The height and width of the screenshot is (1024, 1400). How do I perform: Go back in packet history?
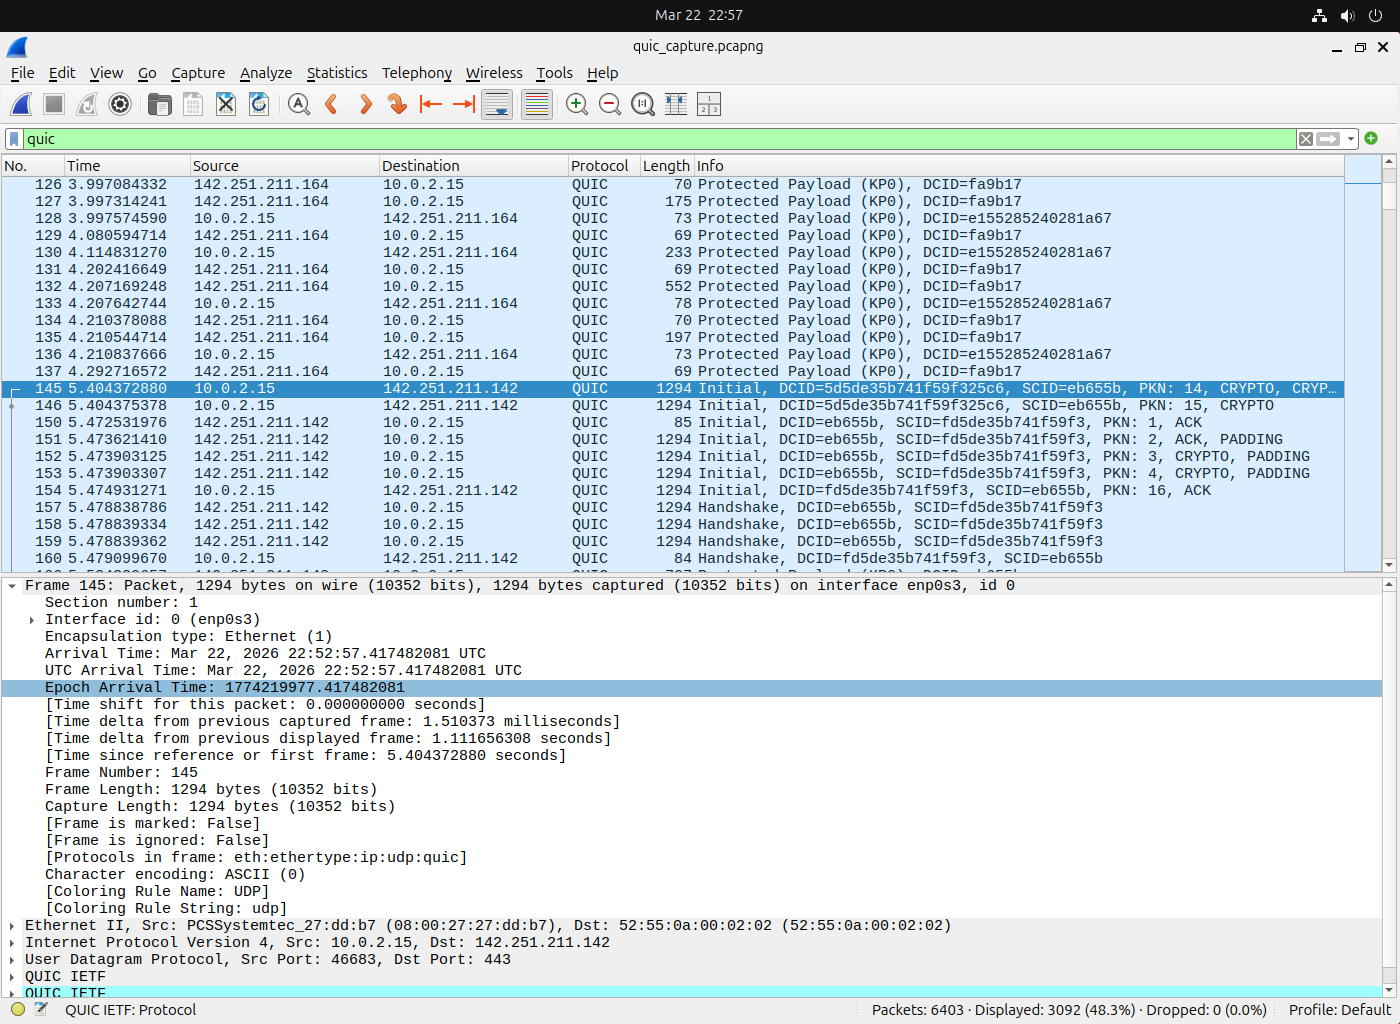click(332, 104)
